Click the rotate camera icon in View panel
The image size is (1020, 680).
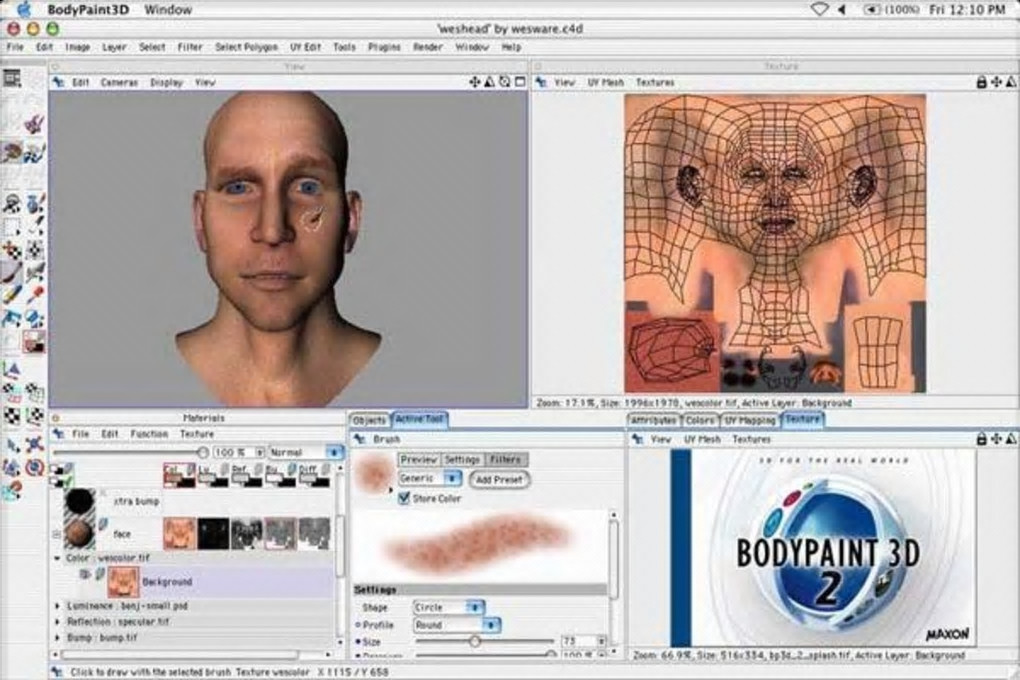(x=505, y=82)
